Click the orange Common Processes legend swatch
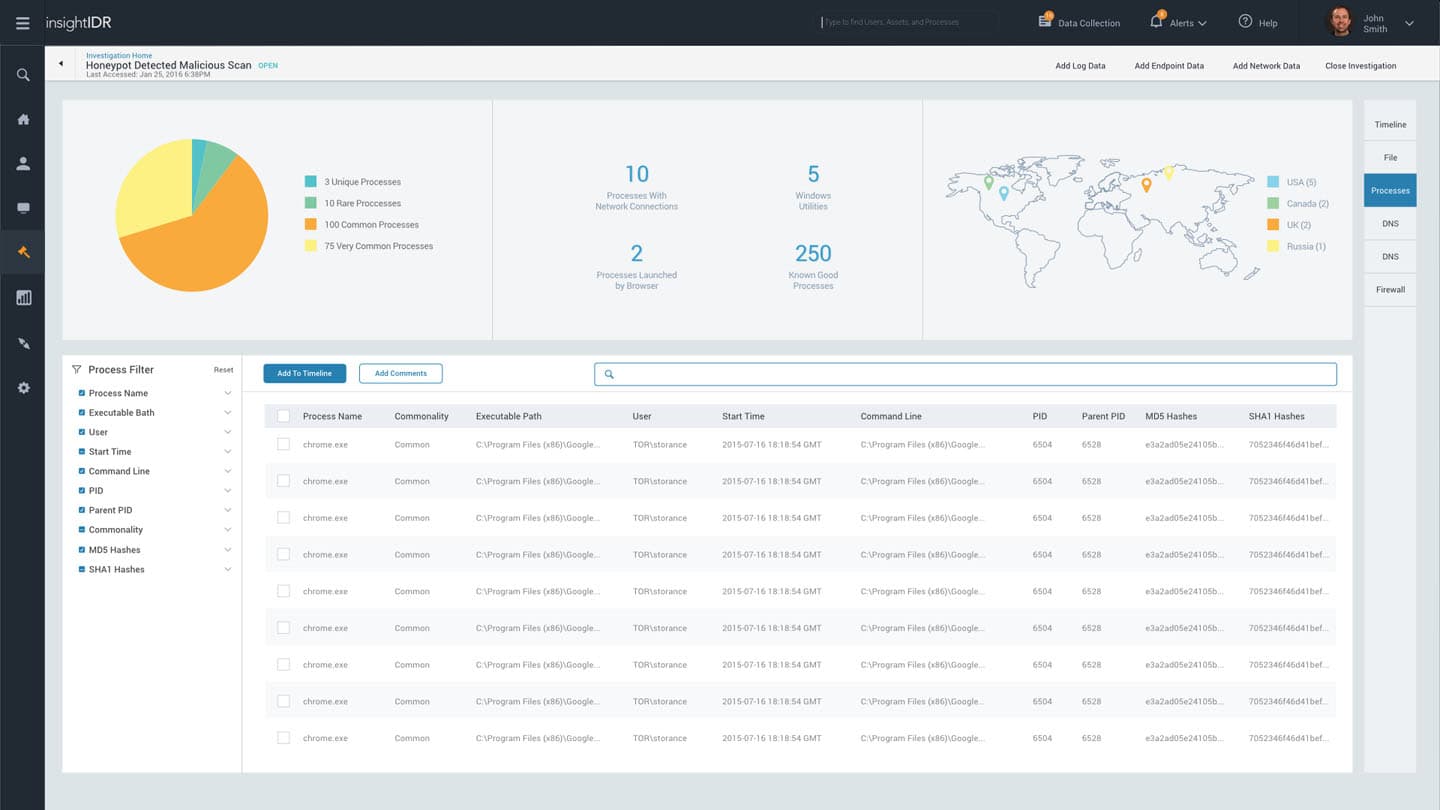1440x810 pixels. coord(311,225)
